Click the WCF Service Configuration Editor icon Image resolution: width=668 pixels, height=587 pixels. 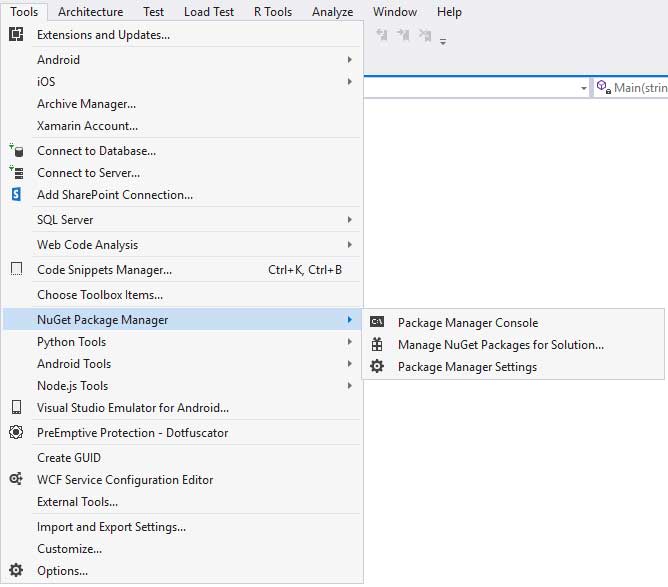click(16, 480)
